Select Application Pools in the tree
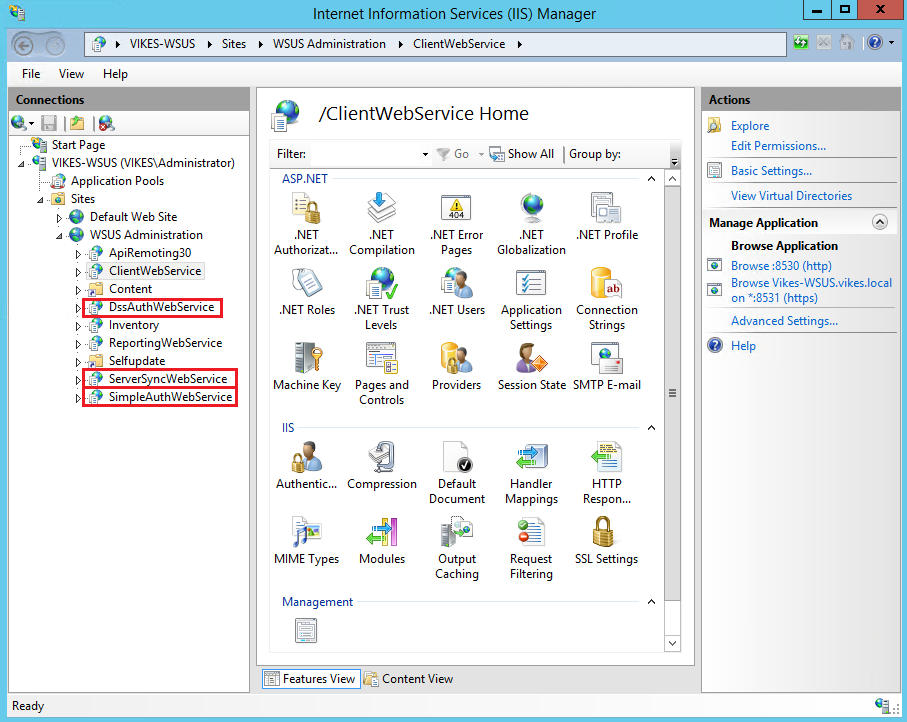Viewport: 907px width, 722px height. [x=117, y=181]
